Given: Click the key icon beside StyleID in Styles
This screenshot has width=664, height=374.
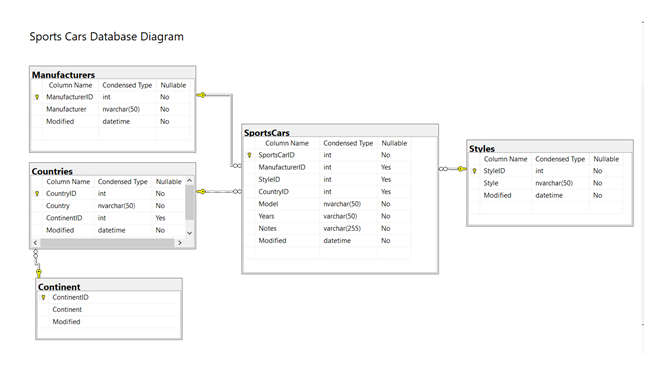Looking at the screenshot, I should tap(474, 171).
